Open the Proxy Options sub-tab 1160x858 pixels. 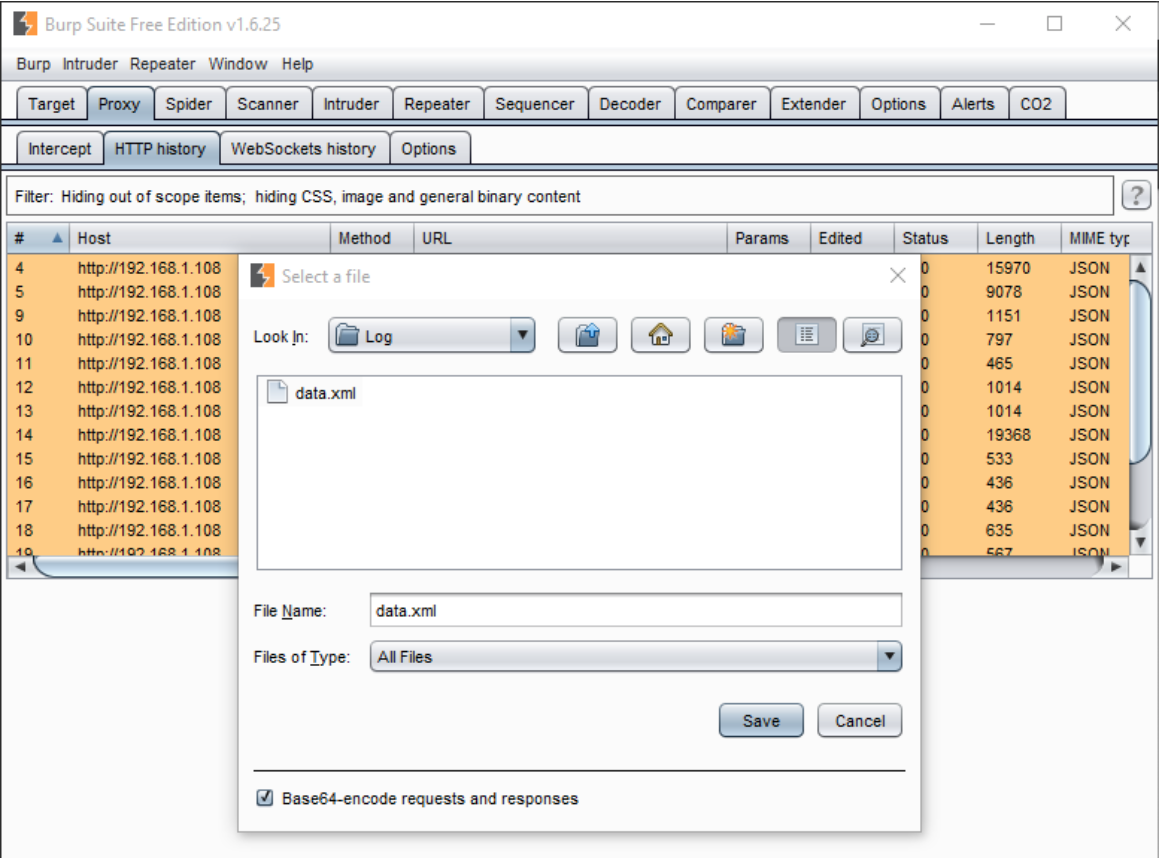[429, 149]
